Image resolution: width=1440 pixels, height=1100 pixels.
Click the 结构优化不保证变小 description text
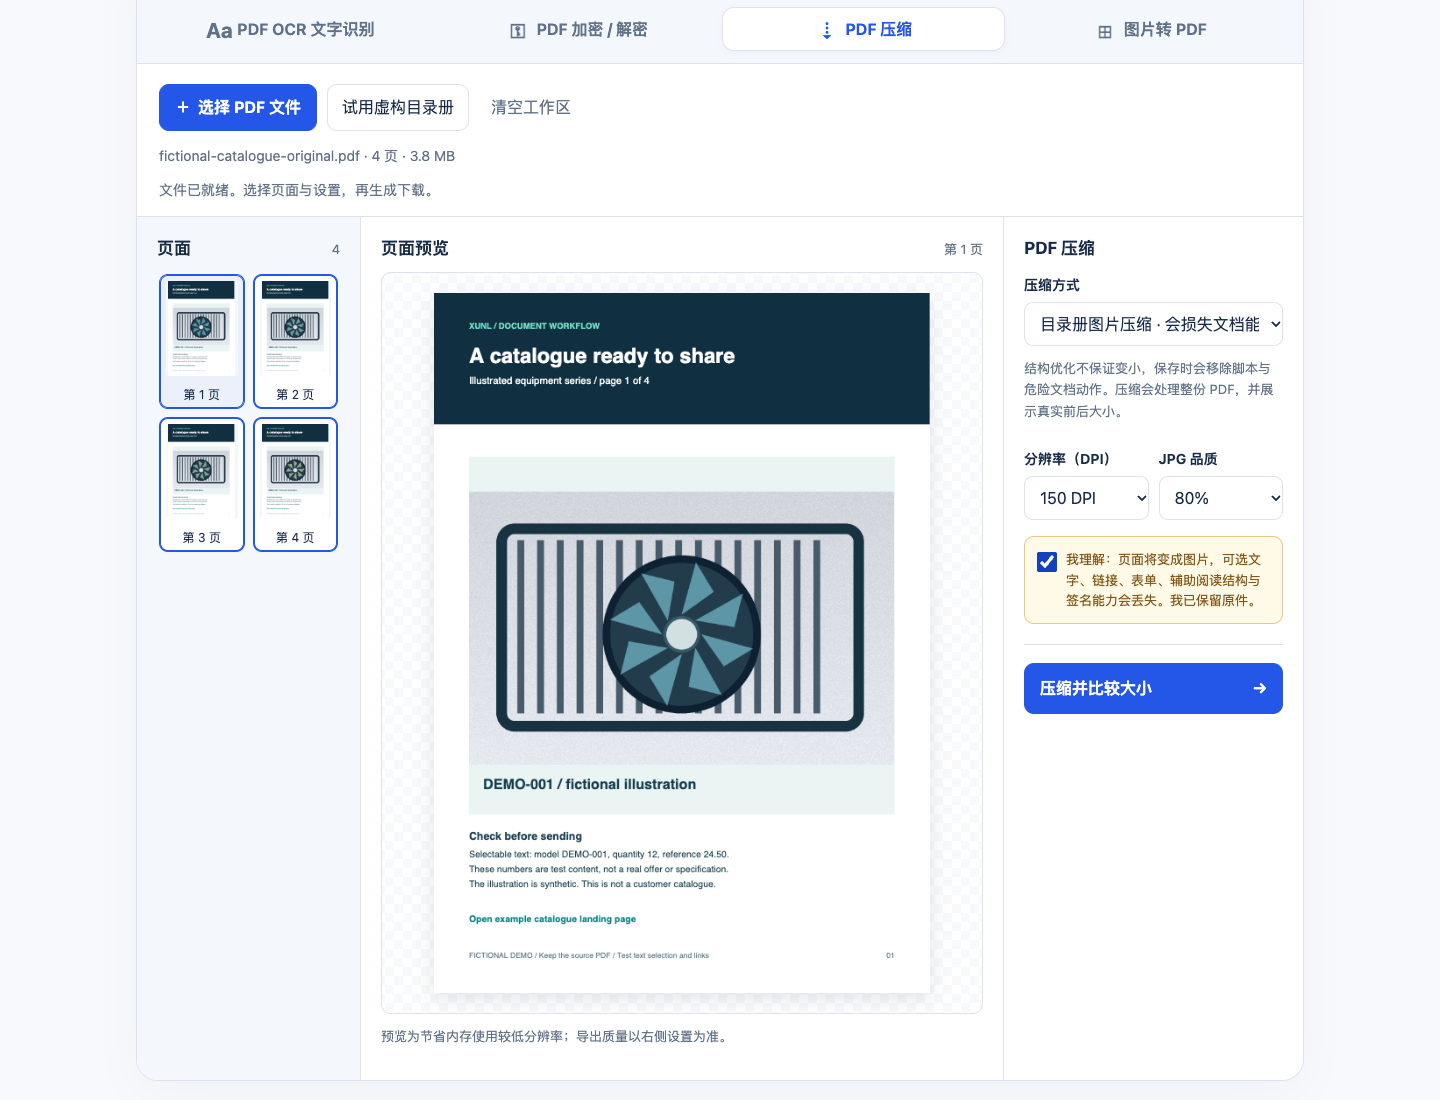pos(1149,390)
